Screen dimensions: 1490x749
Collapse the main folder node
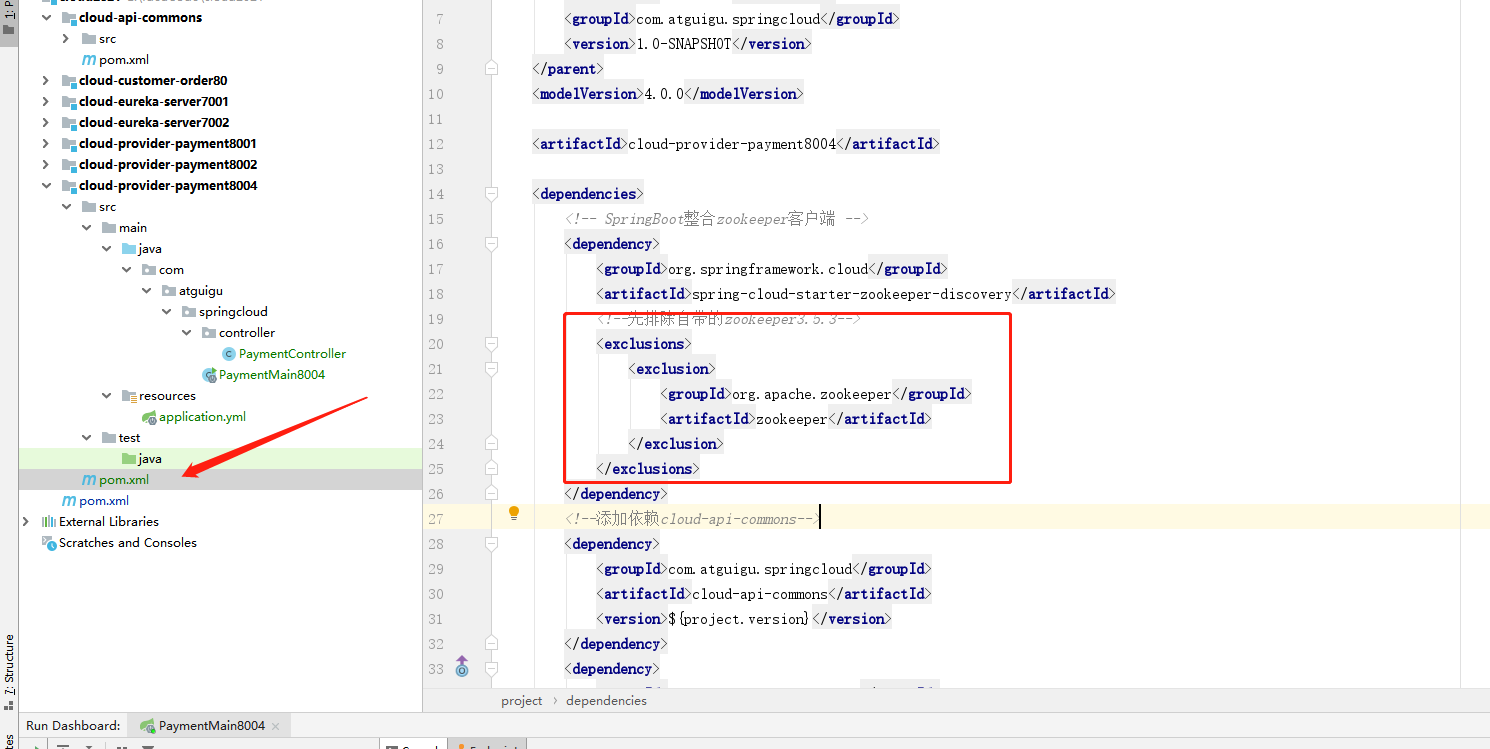[x=87, y=228]
